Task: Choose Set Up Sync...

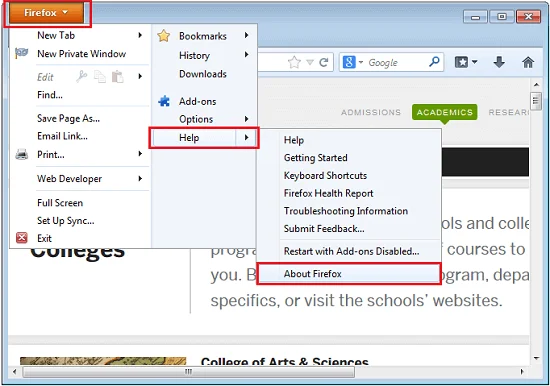Action: pyautogui.click(x=66, y=221)
